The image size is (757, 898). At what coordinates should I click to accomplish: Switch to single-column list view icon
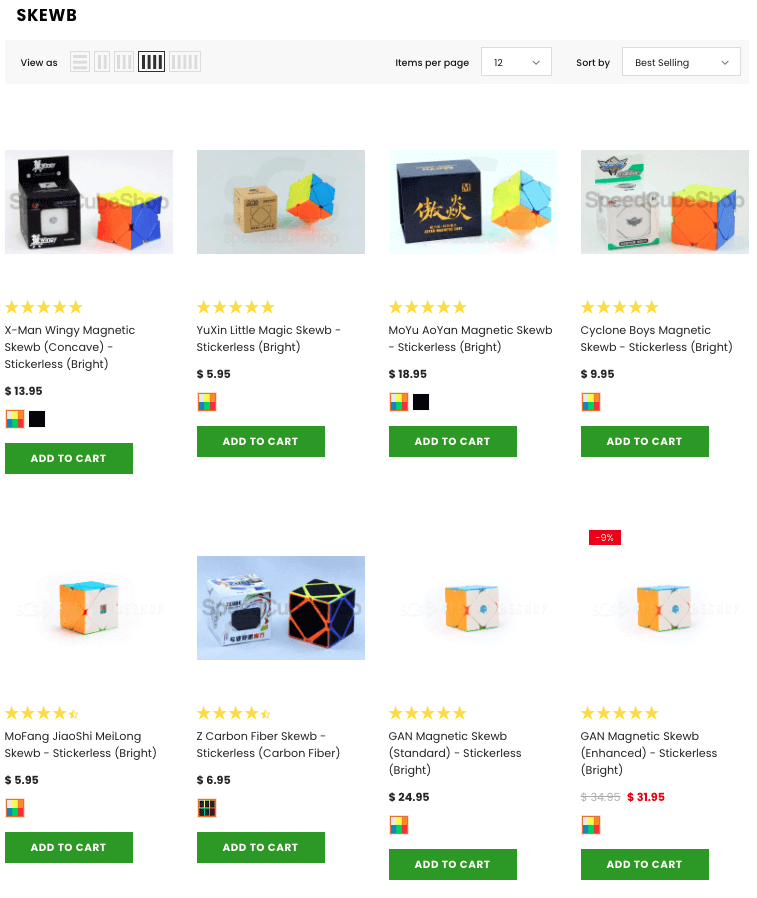coord(80,62)
